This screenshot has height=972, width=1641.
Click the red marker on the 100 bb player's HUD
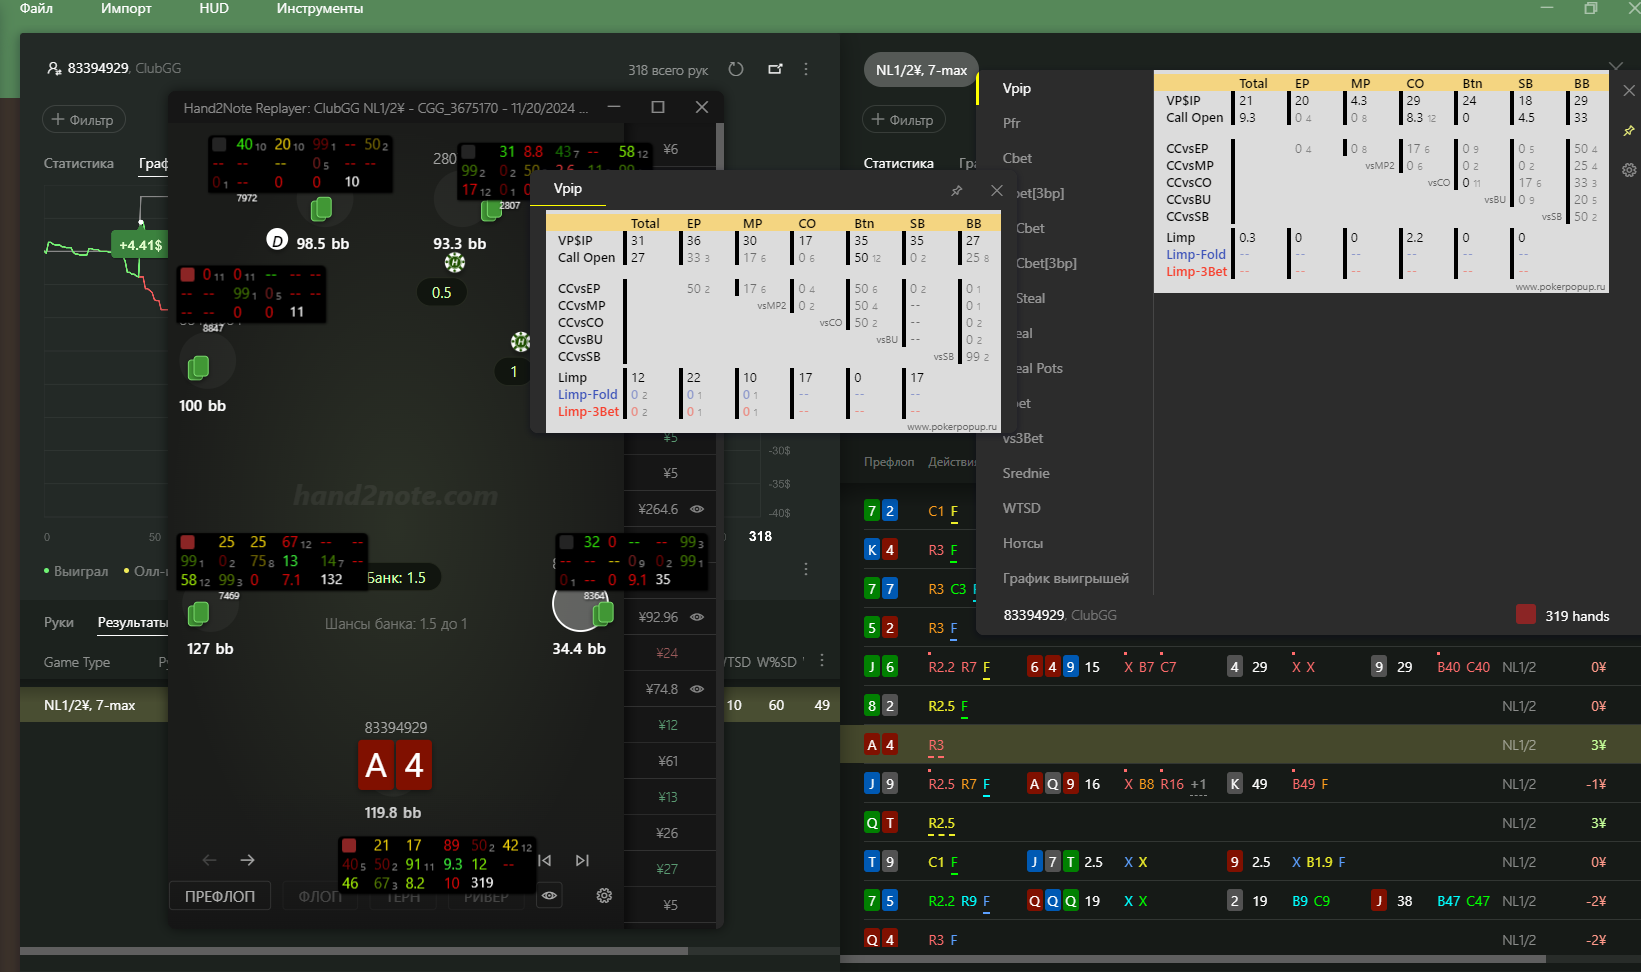click(187, 275)
